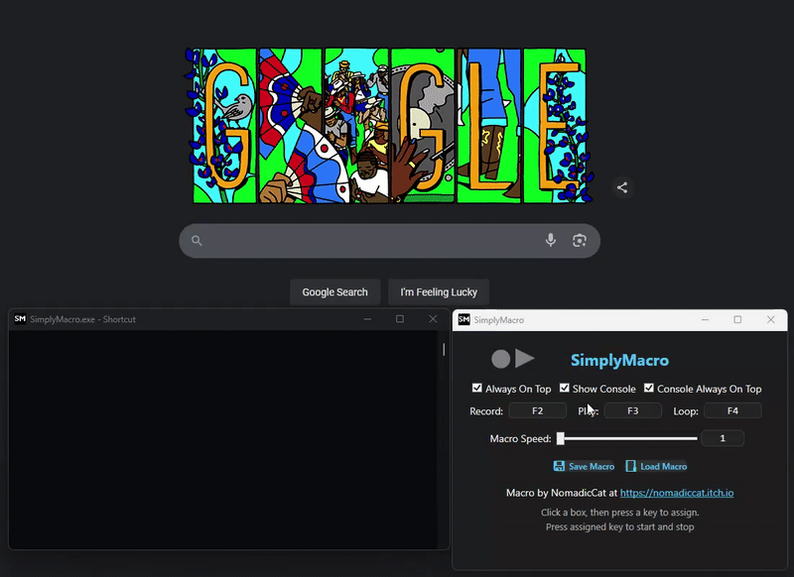
Task: Click the share icon beside the doodle
Action: pyautogui.click(x=622, y=187)
